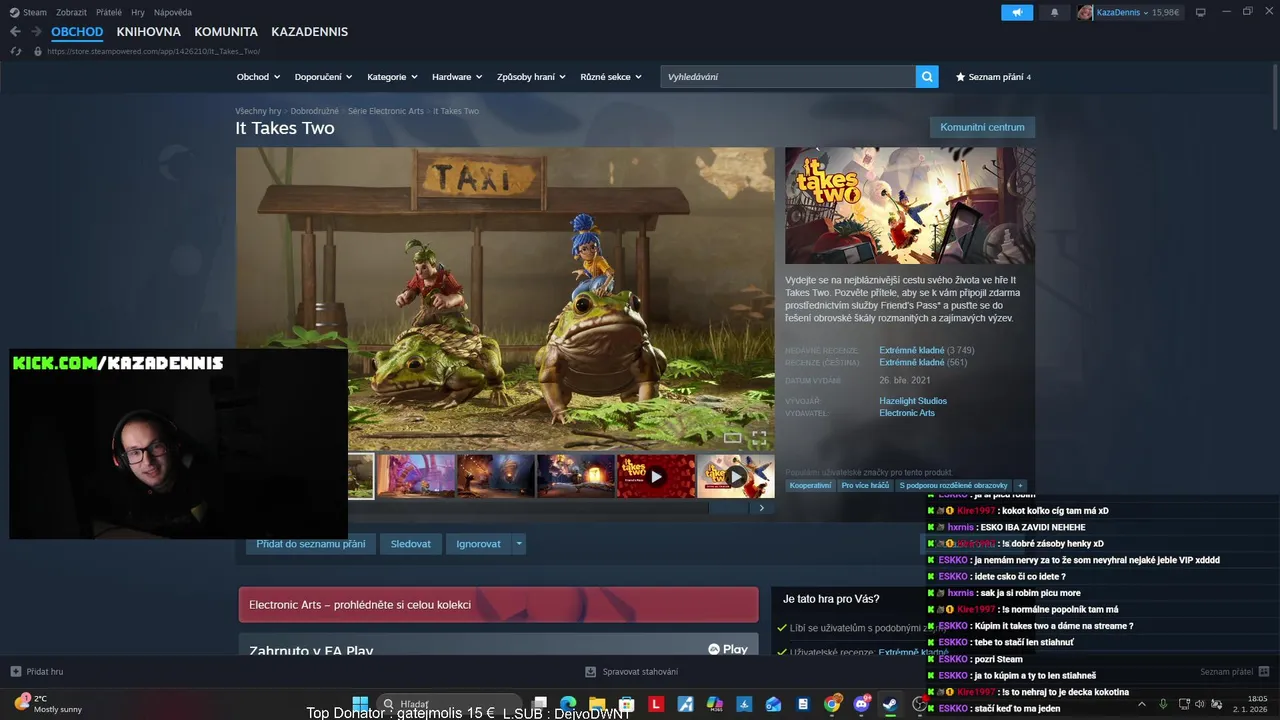This screenshot has height=720, width=1280.
Task: Open the Hazelight Studios developer link
Action: [x=913, y=401]
